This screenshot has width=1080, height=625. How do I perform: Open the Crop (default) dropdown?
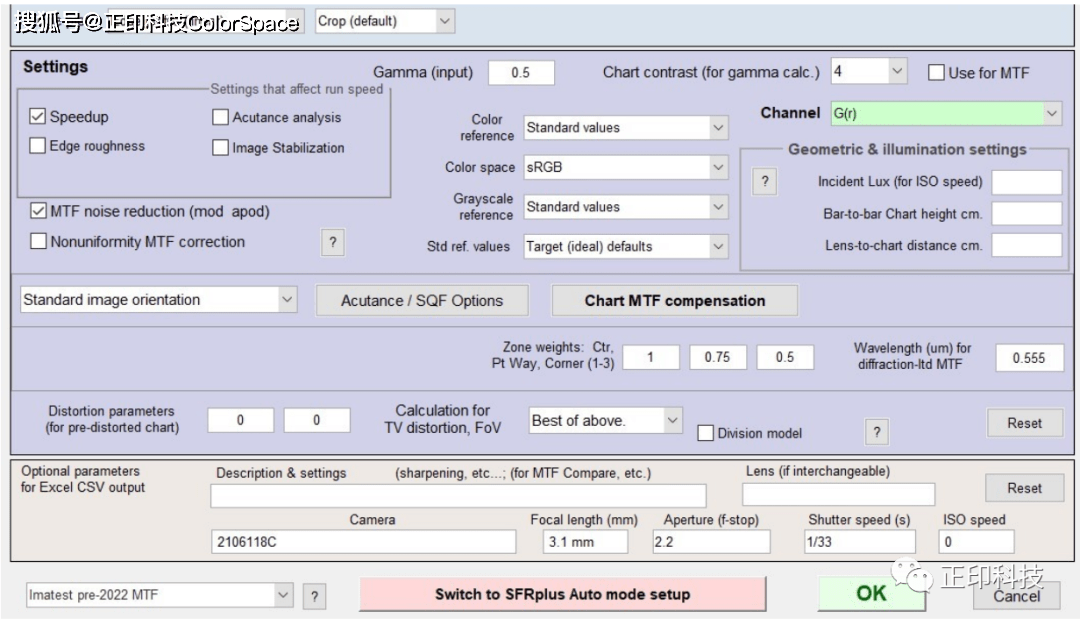(384, 21)
